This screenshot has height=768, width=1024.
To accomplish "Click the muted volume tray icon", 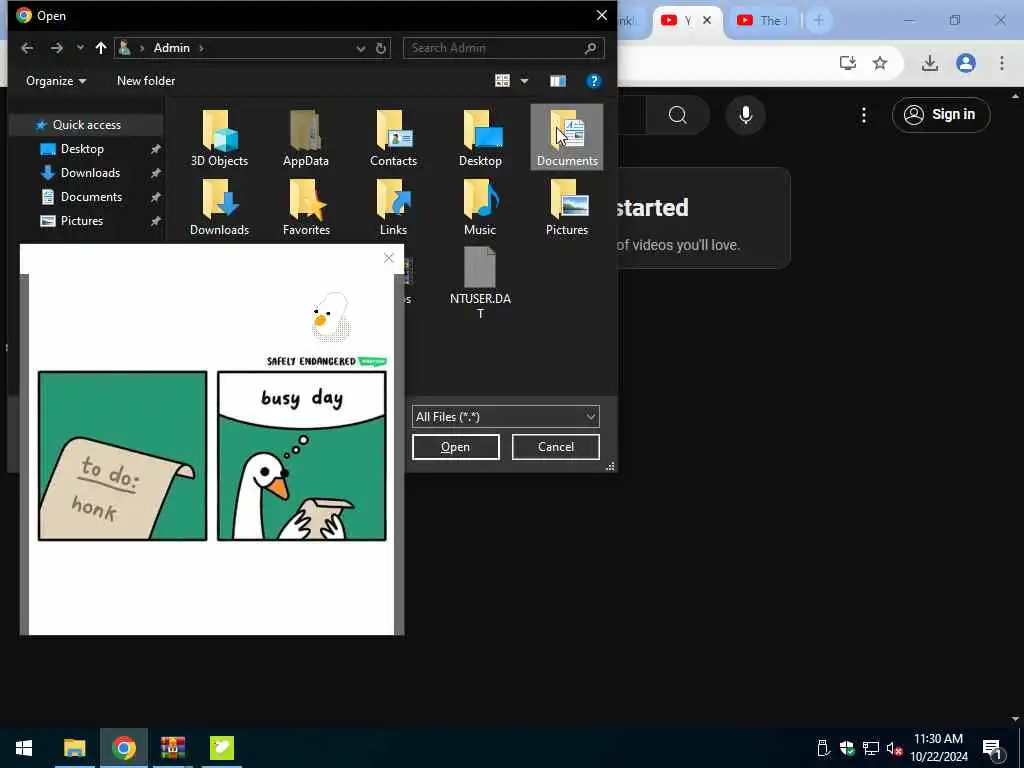I will [894, 748].
